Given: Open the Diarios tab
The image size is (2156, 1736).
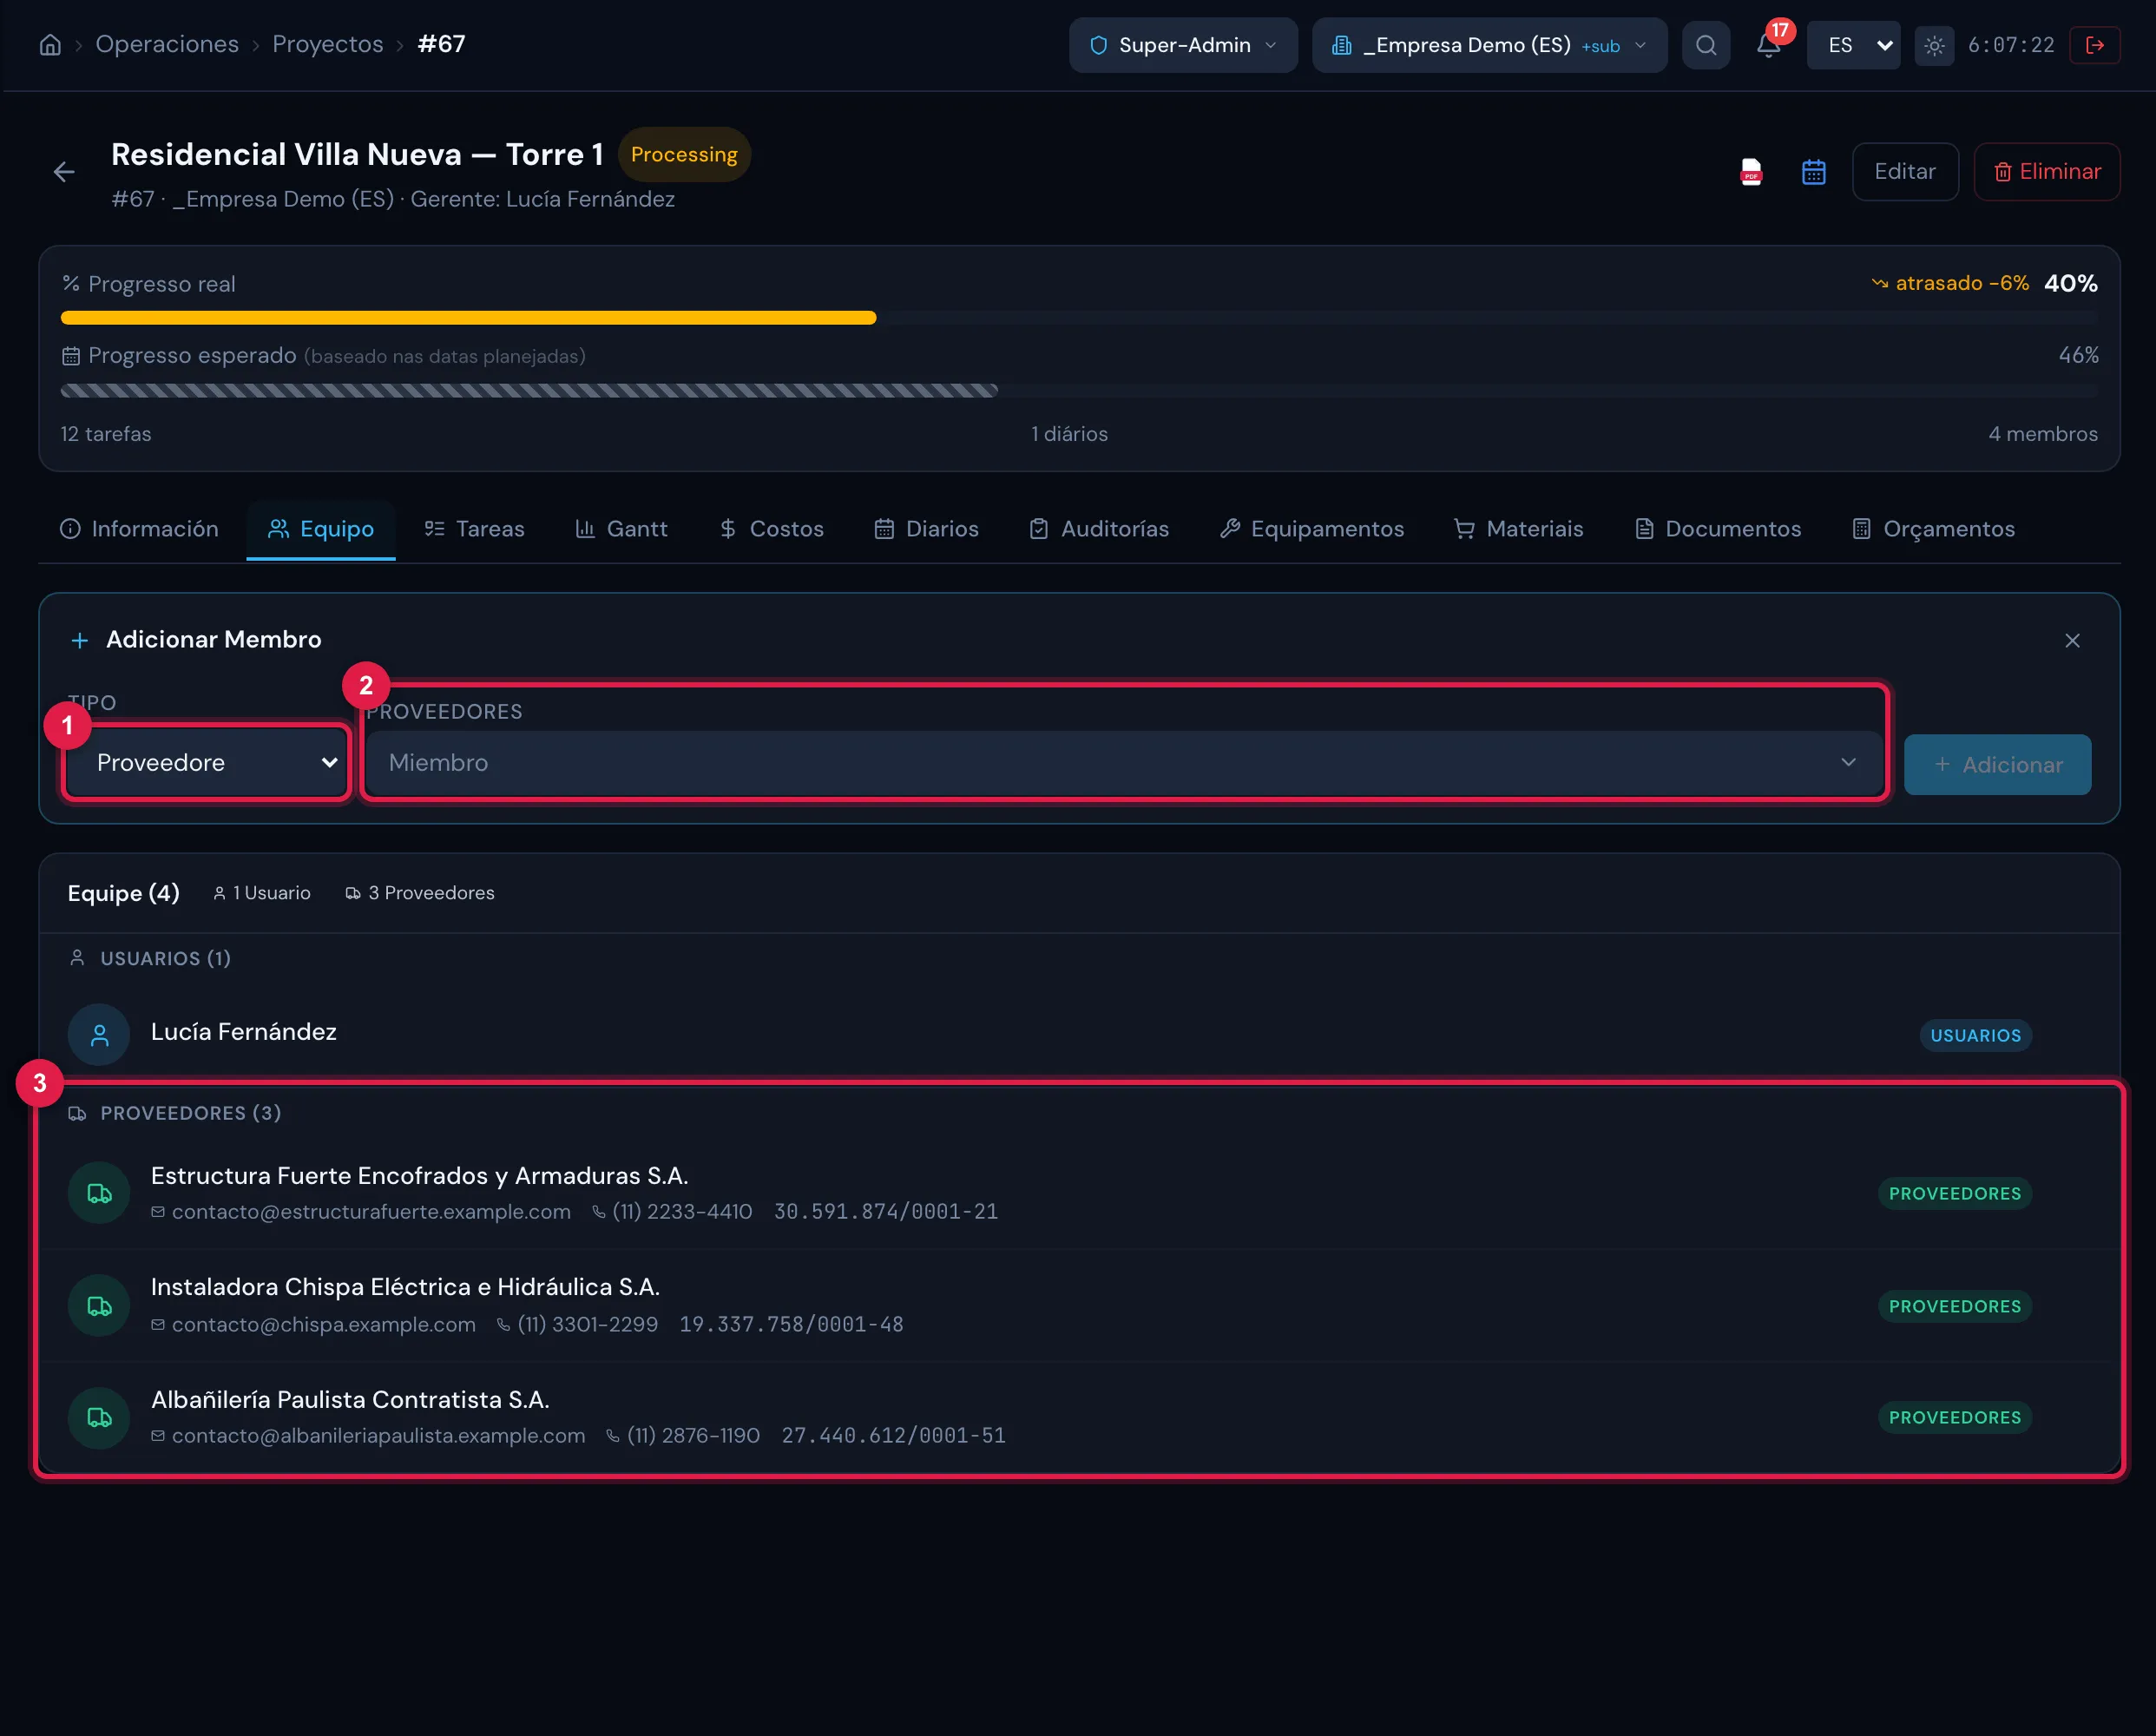Looking at the screenshot, I should 926,529.
